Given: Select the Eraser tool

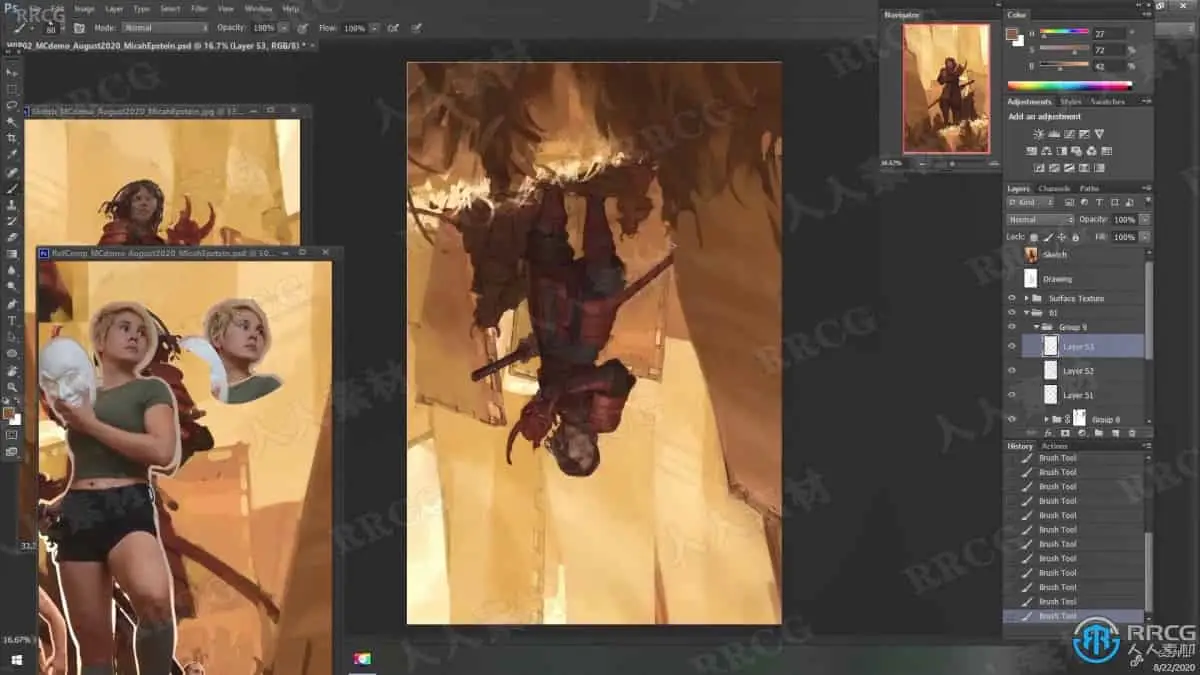Looking at the screenshot, I should click(x=12, y=238).
